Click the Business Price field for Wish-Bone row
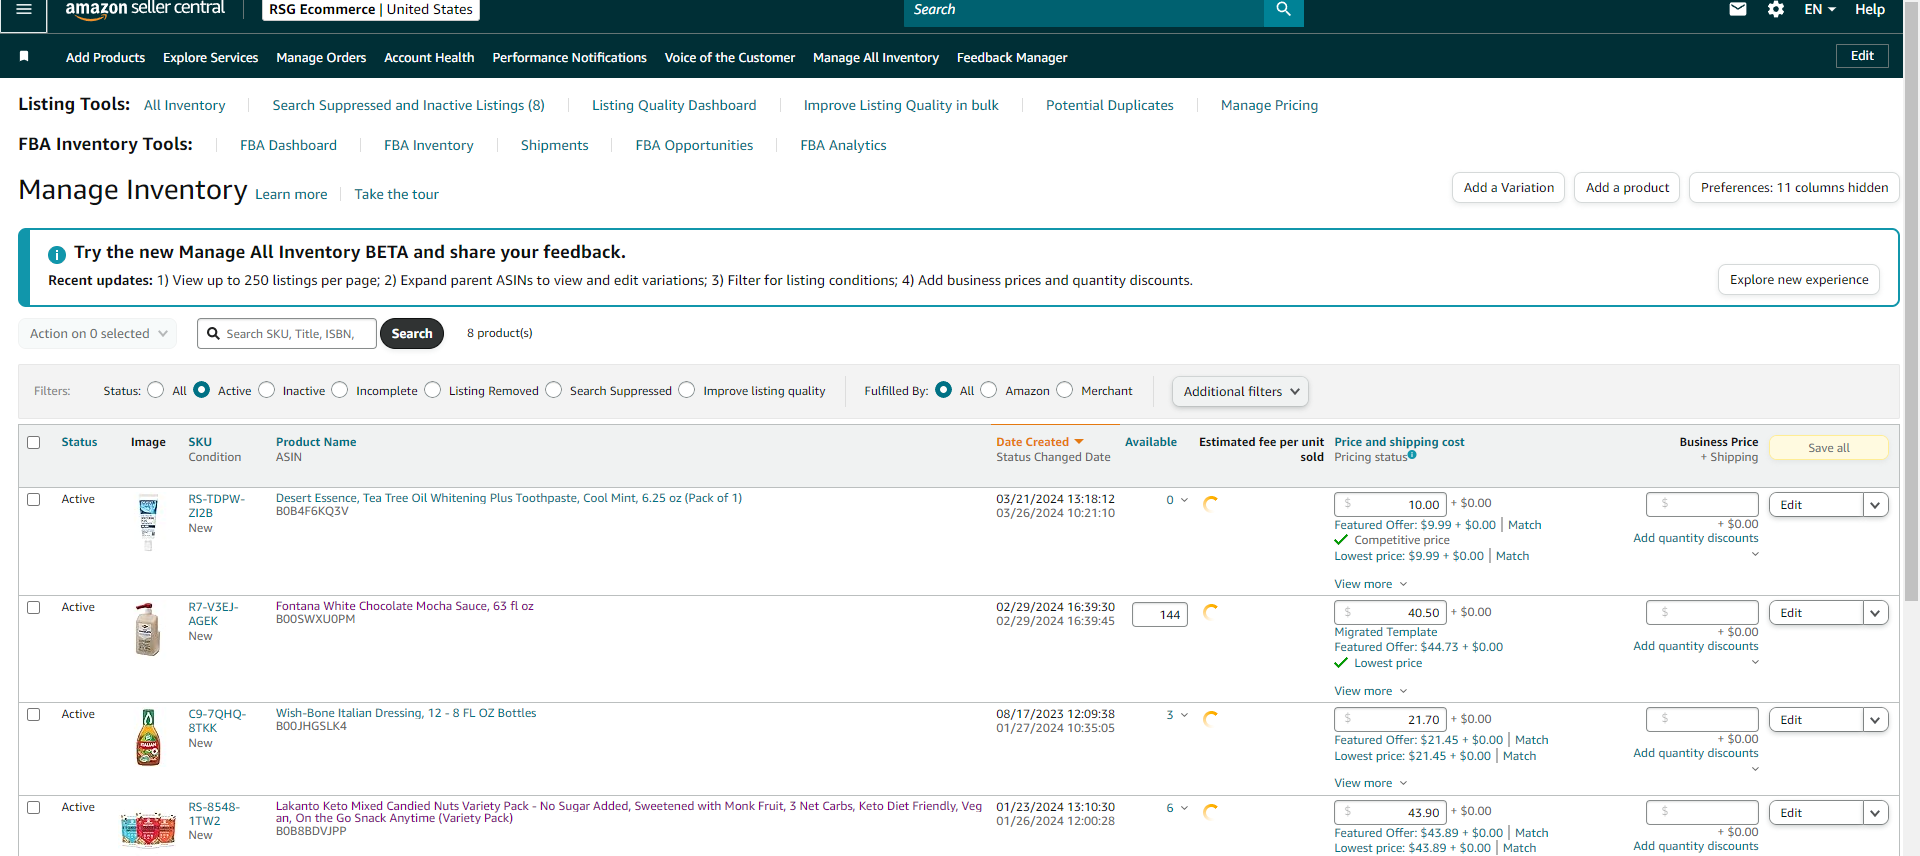 (1702, 719)
